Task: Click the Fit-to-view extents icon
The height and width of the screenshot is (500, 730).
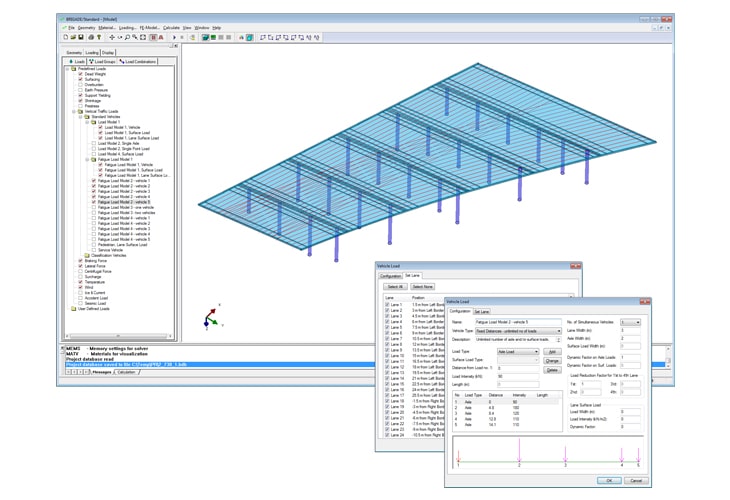Action: coord(143,37)
